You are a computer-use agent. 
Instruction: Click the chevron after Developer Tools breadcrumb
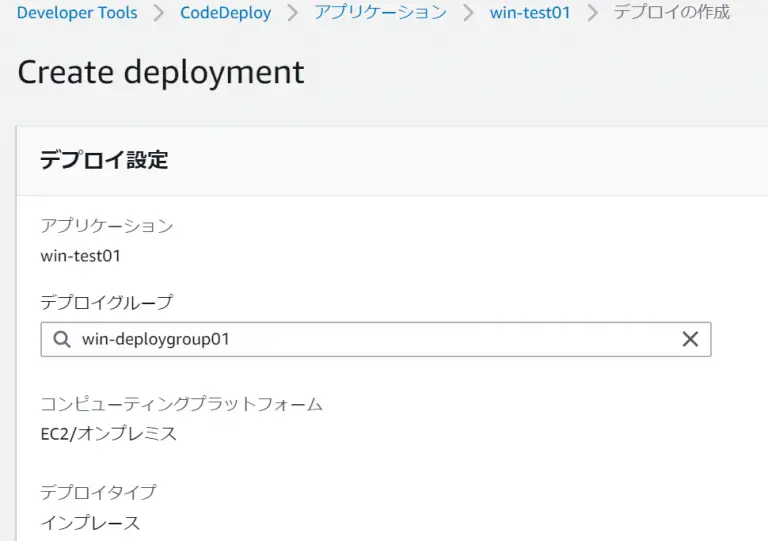pos(158,13)
